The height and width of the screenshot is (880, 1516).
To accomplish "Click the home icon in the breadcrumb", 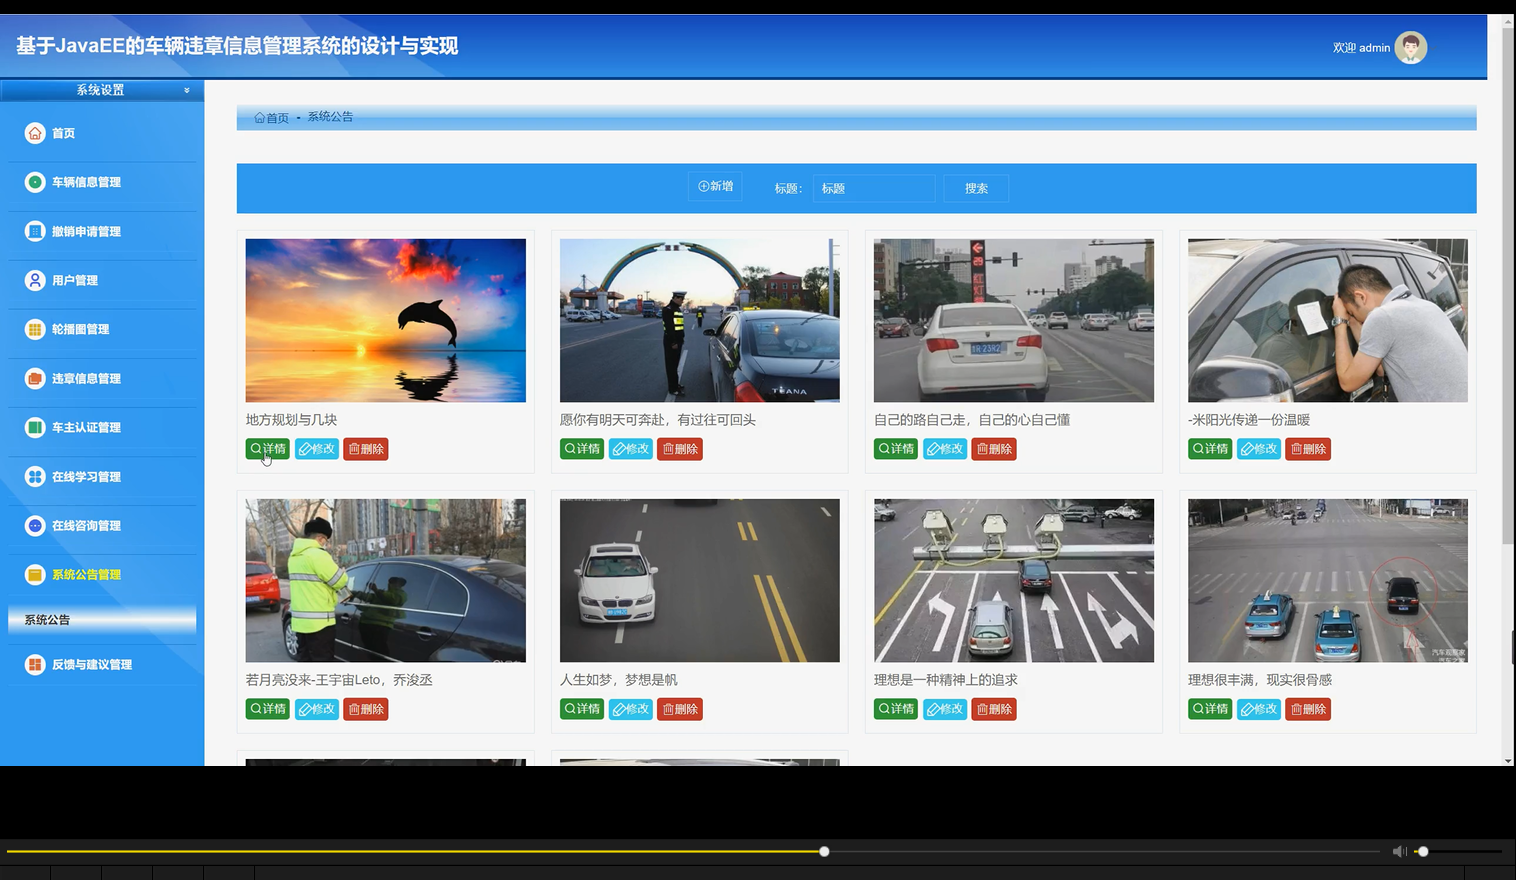I will [259, 118].
